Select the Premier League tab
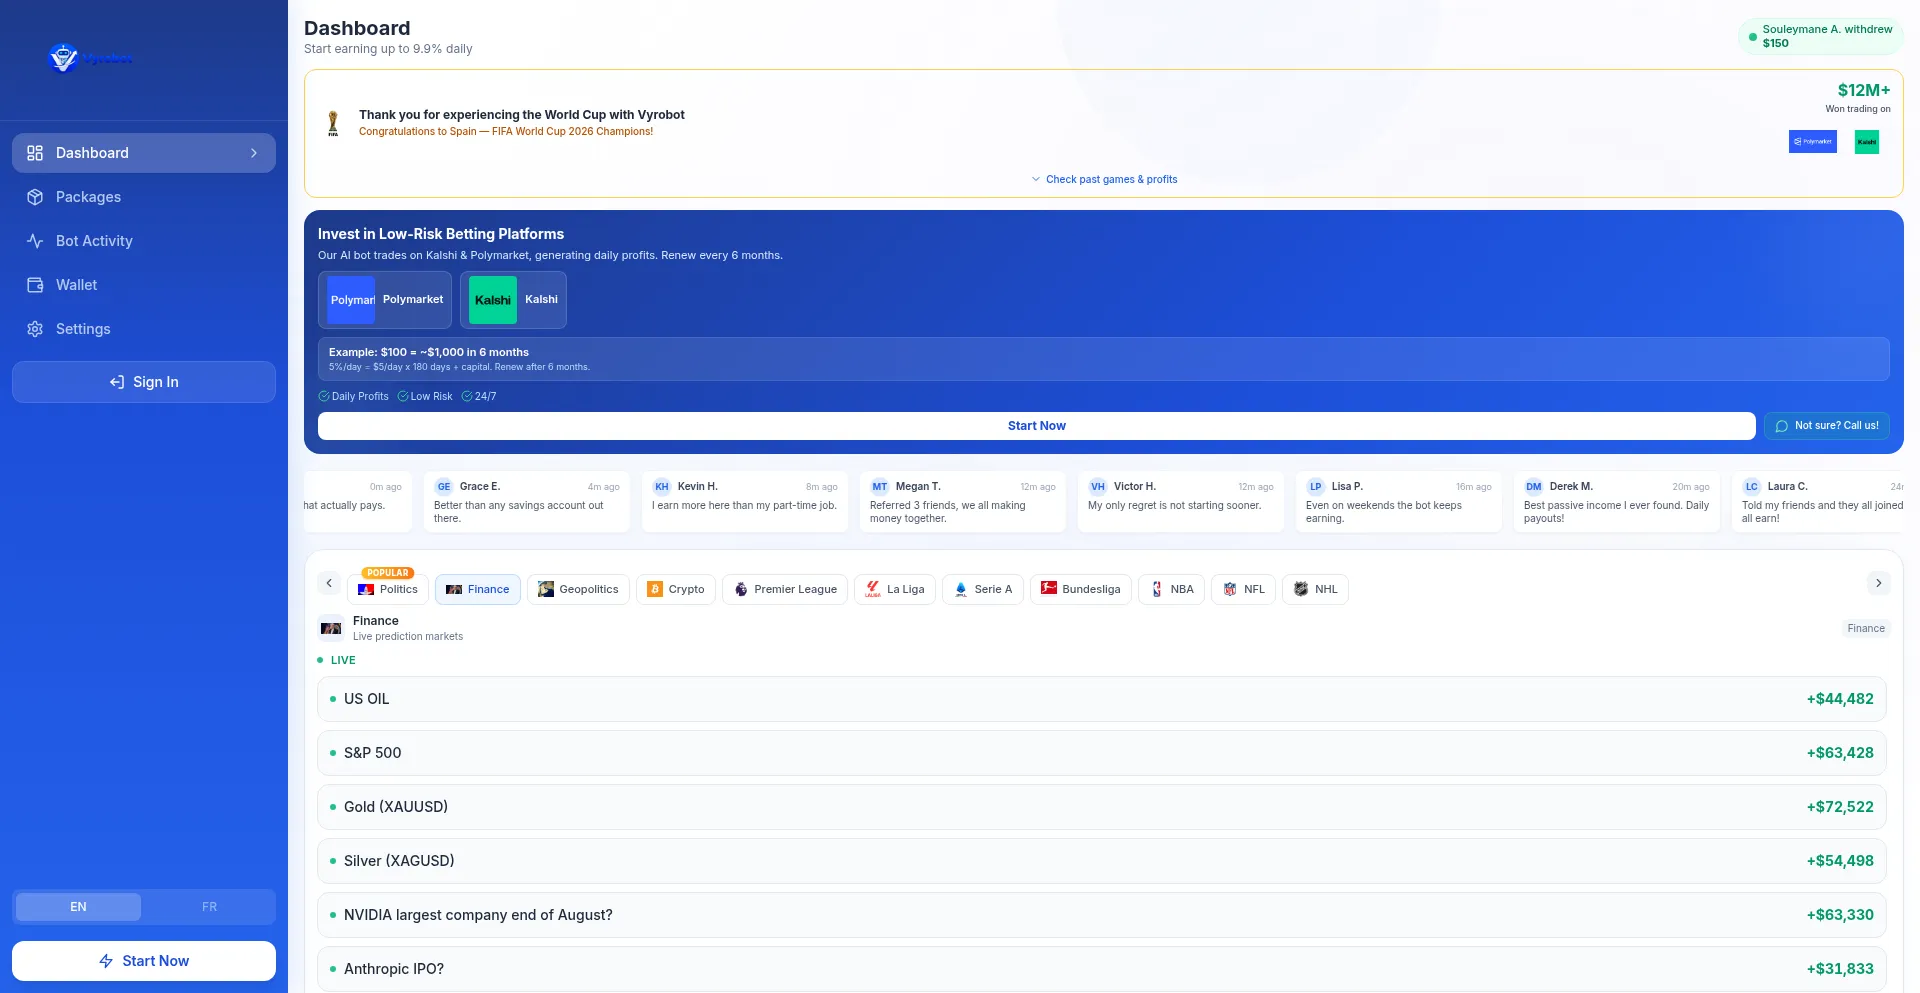This screenshot has width=1920, height=993. coord(785,590)
